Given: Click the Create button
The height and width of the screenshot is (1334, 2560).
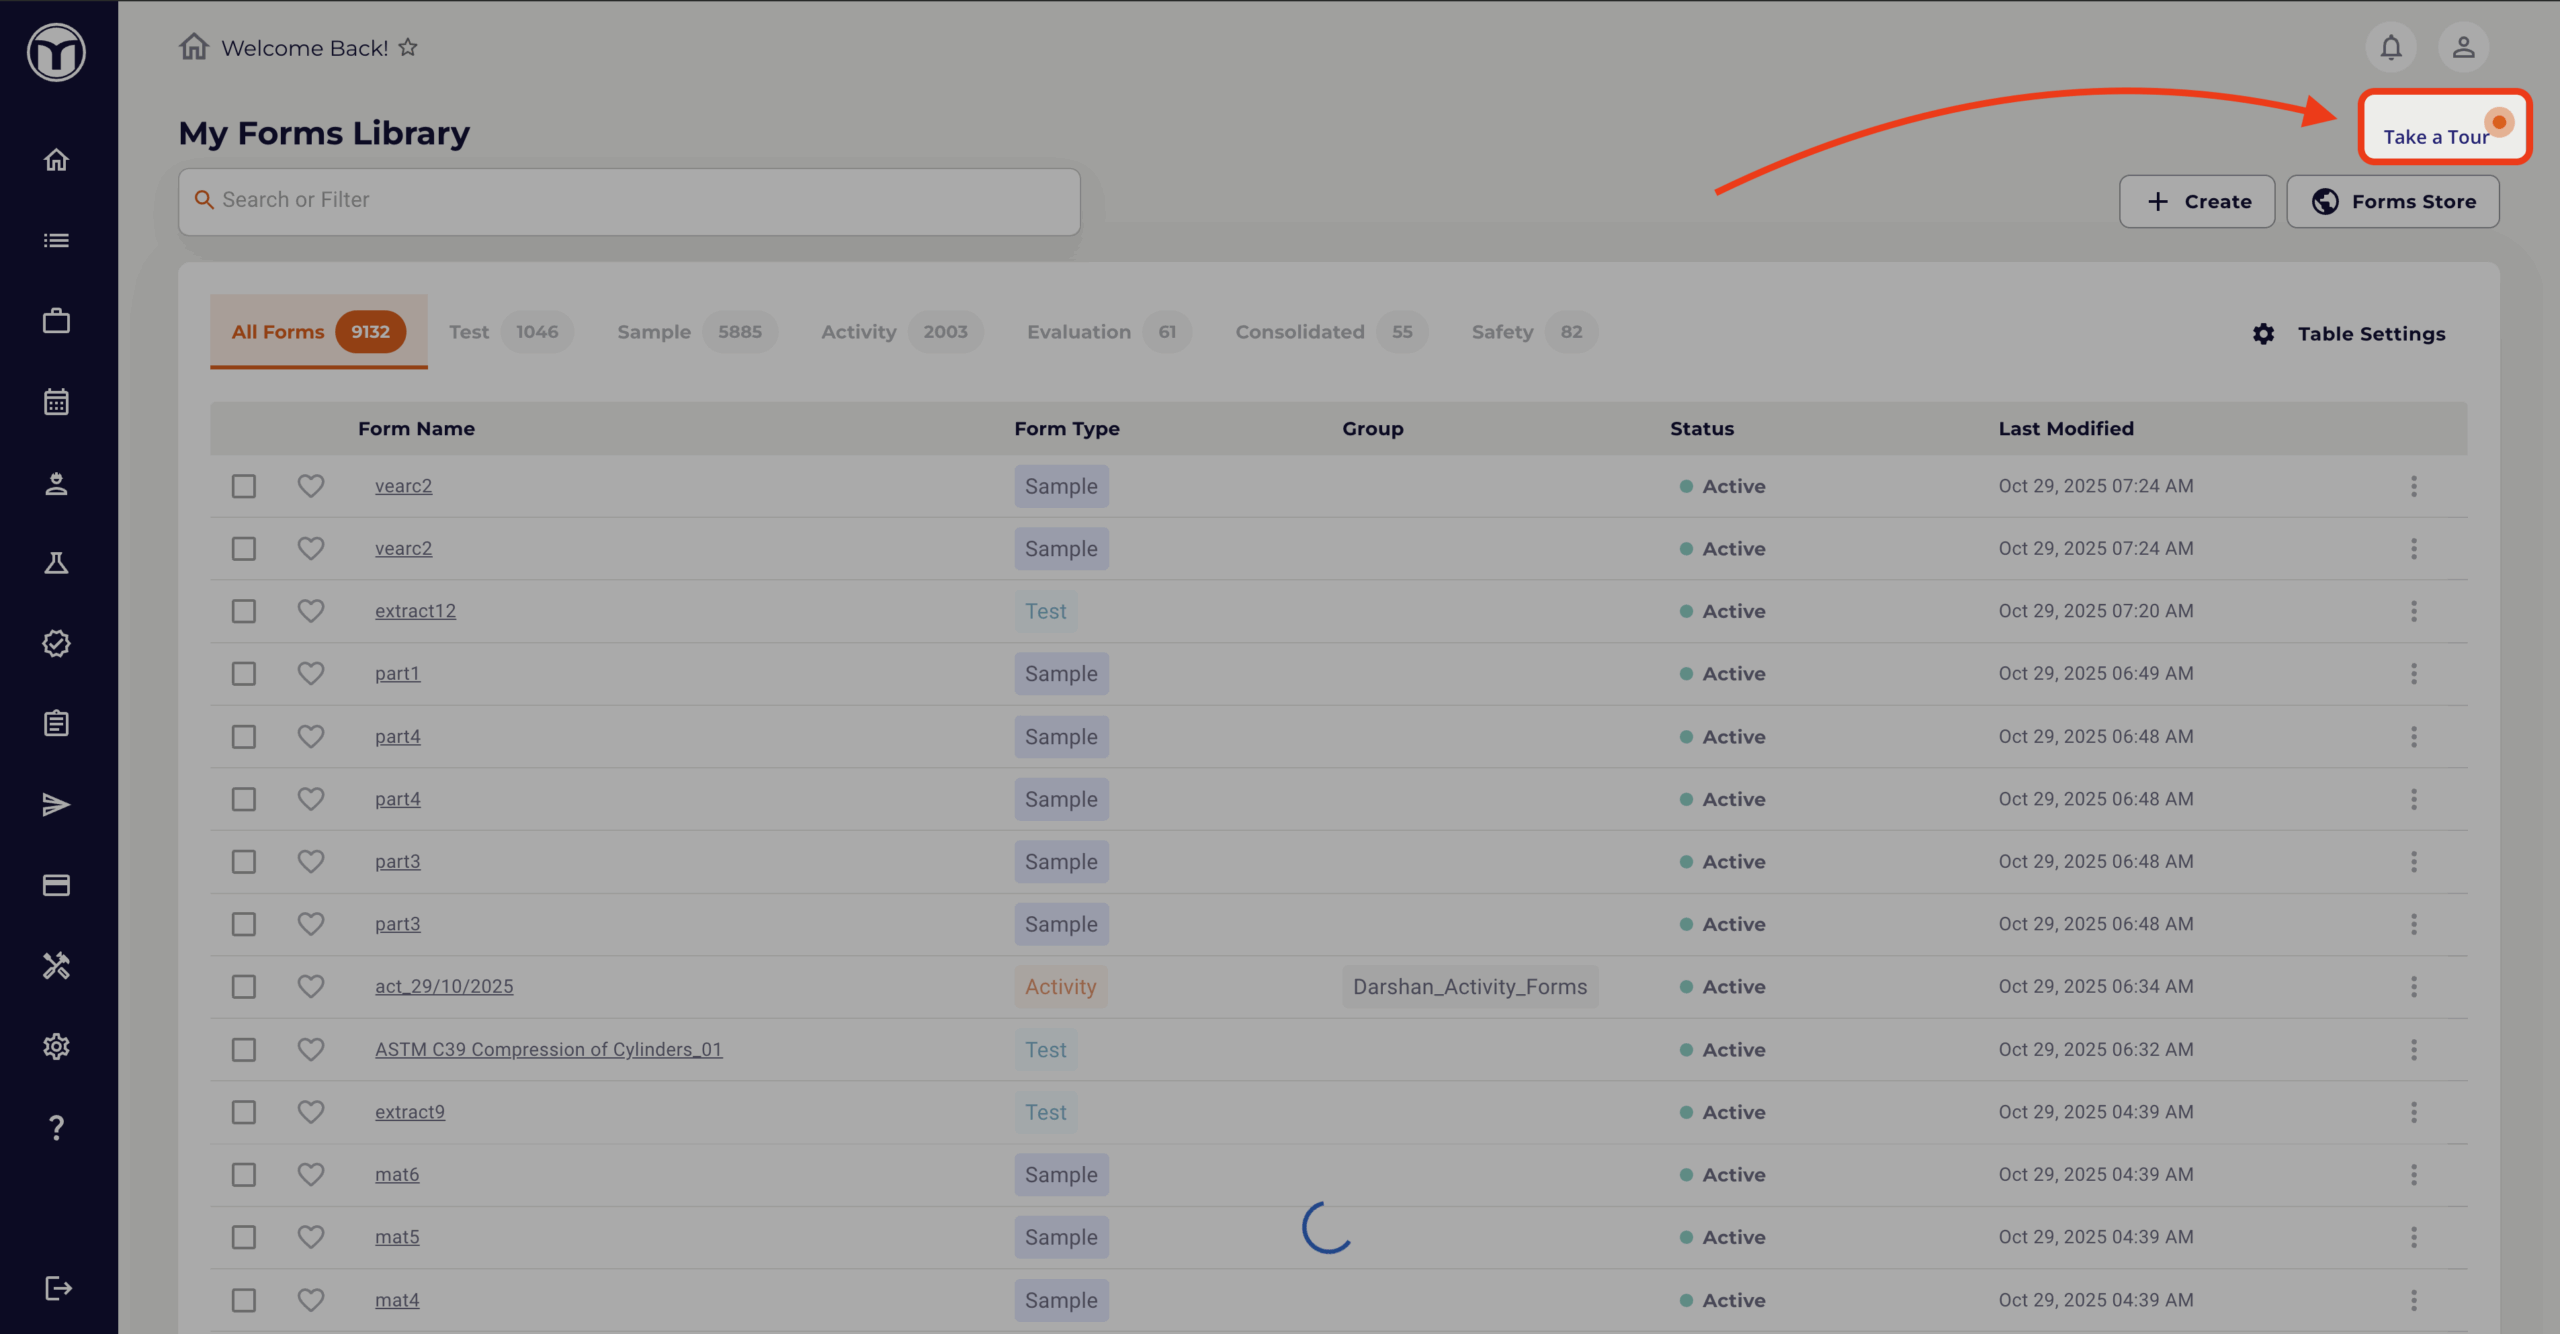Looking at the screenshot, I should 2197,202.
